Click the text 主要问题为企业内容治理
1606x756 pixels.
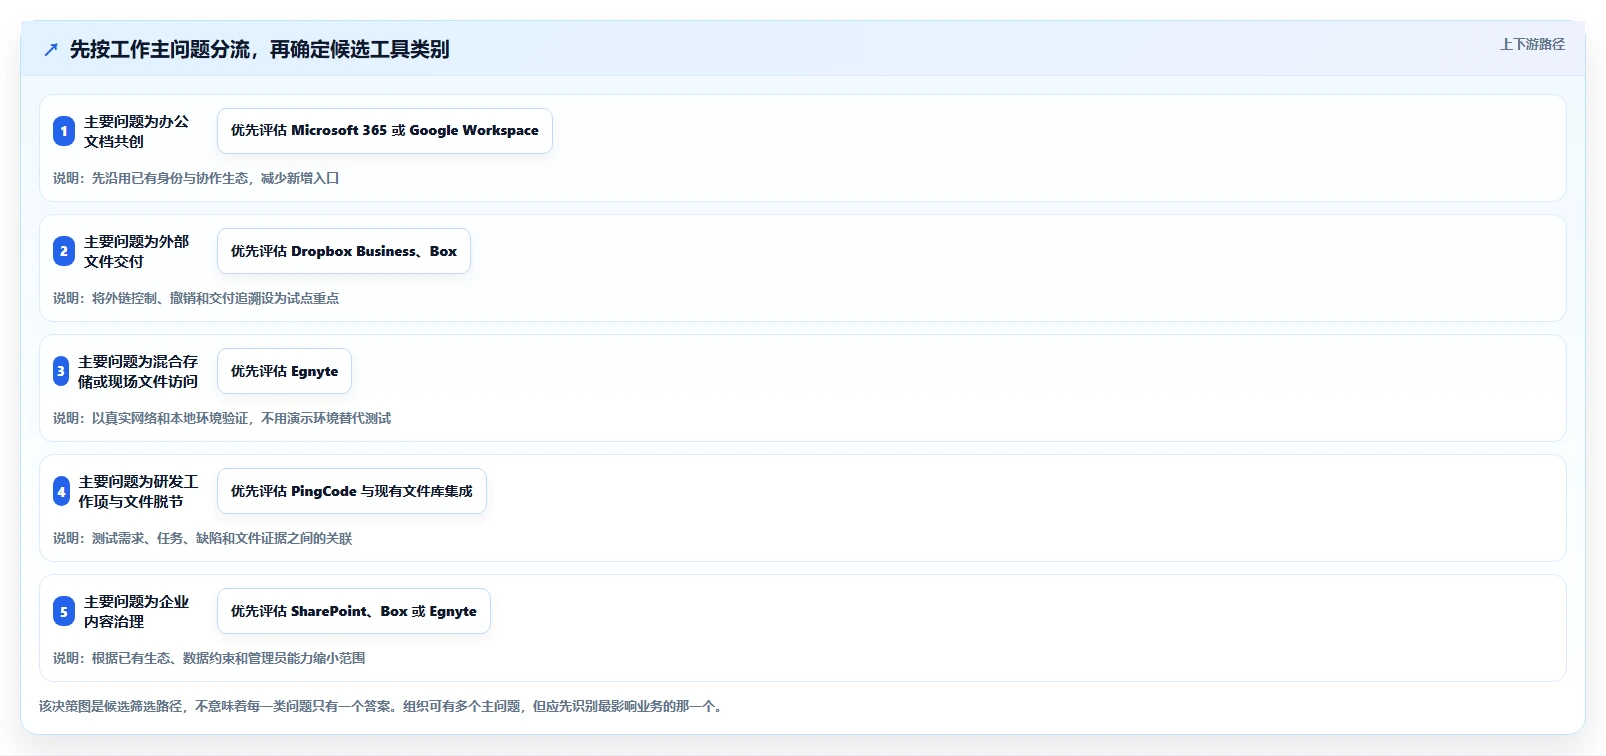point(136,611)
